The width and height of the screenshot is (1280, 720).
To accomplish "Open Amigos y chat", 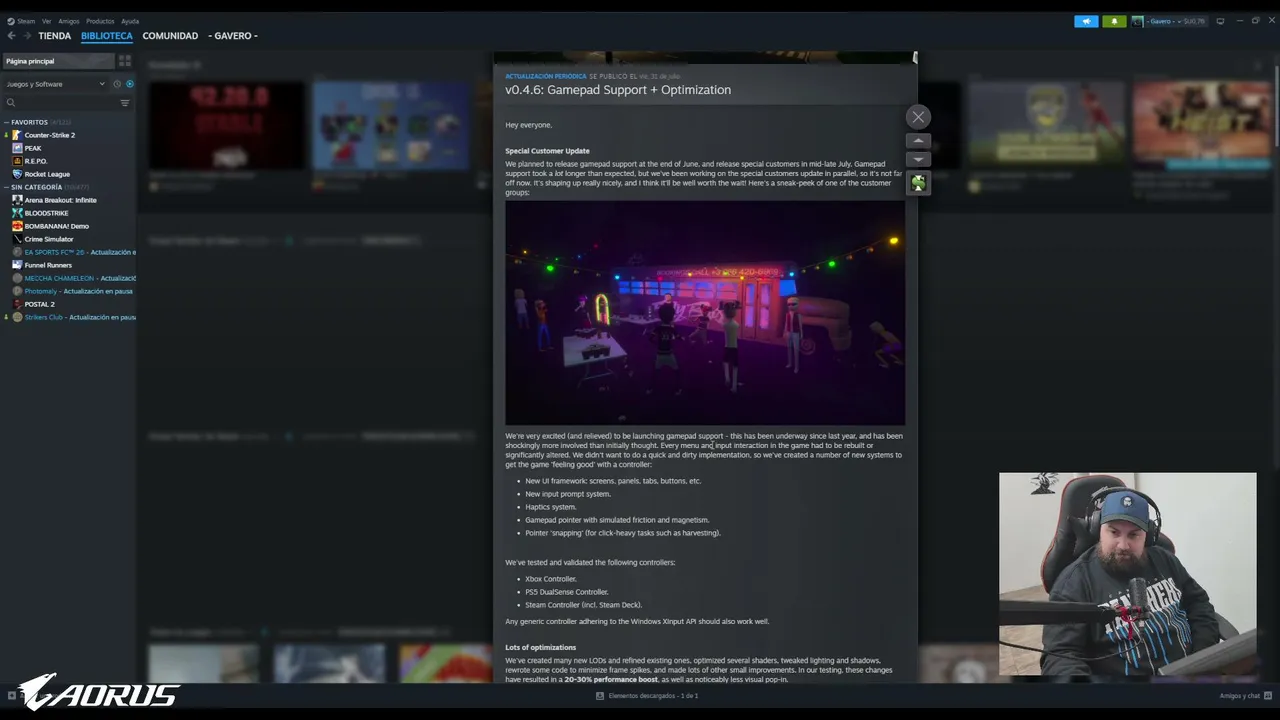I will (x=1239, y=696).
